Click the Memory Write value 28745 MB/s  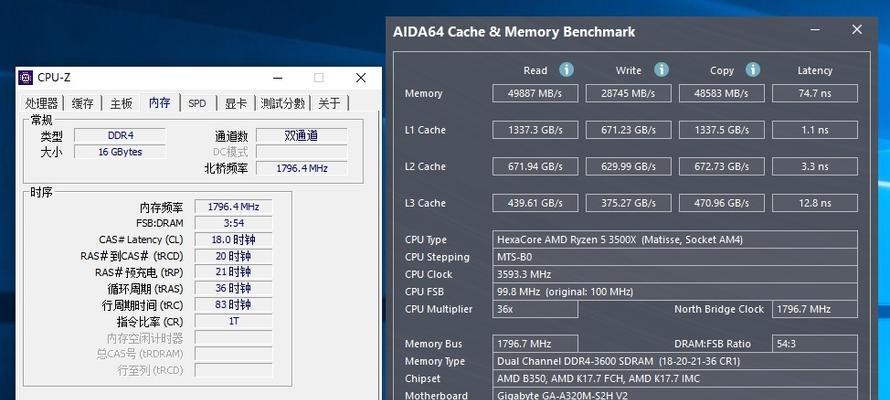[628, 94]
